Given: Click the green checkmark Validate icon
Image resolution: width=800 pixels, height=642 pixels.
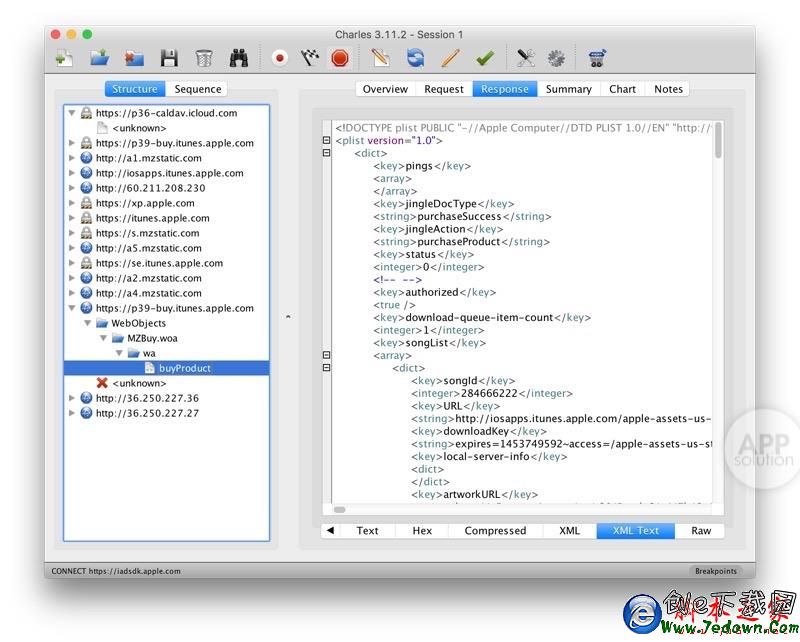Looking at the screenshot, I should pos(485,58).
